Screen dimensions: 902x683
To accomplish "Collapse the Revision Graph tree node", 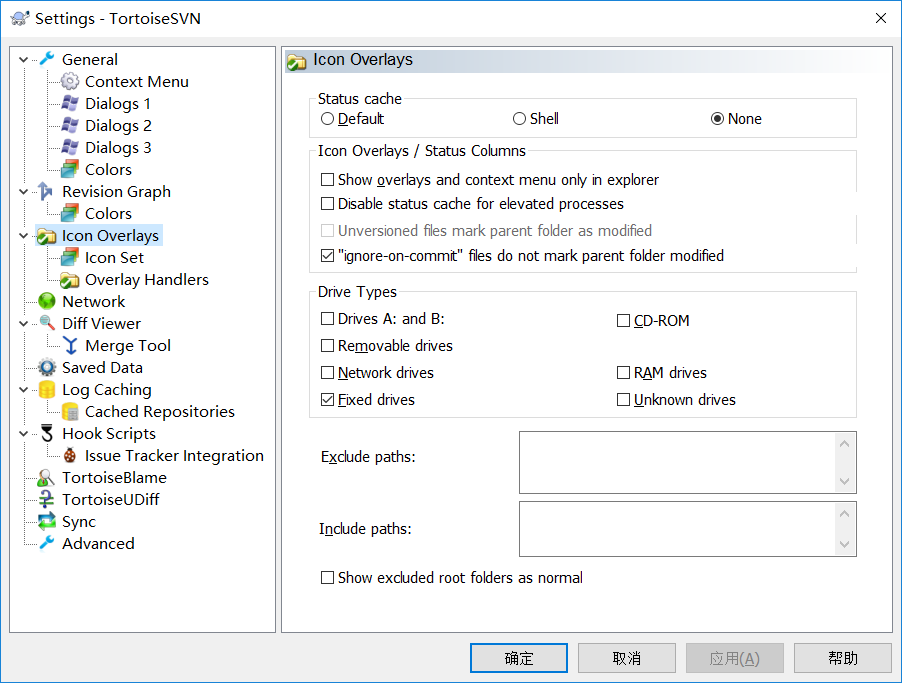I will click(24, 192).
